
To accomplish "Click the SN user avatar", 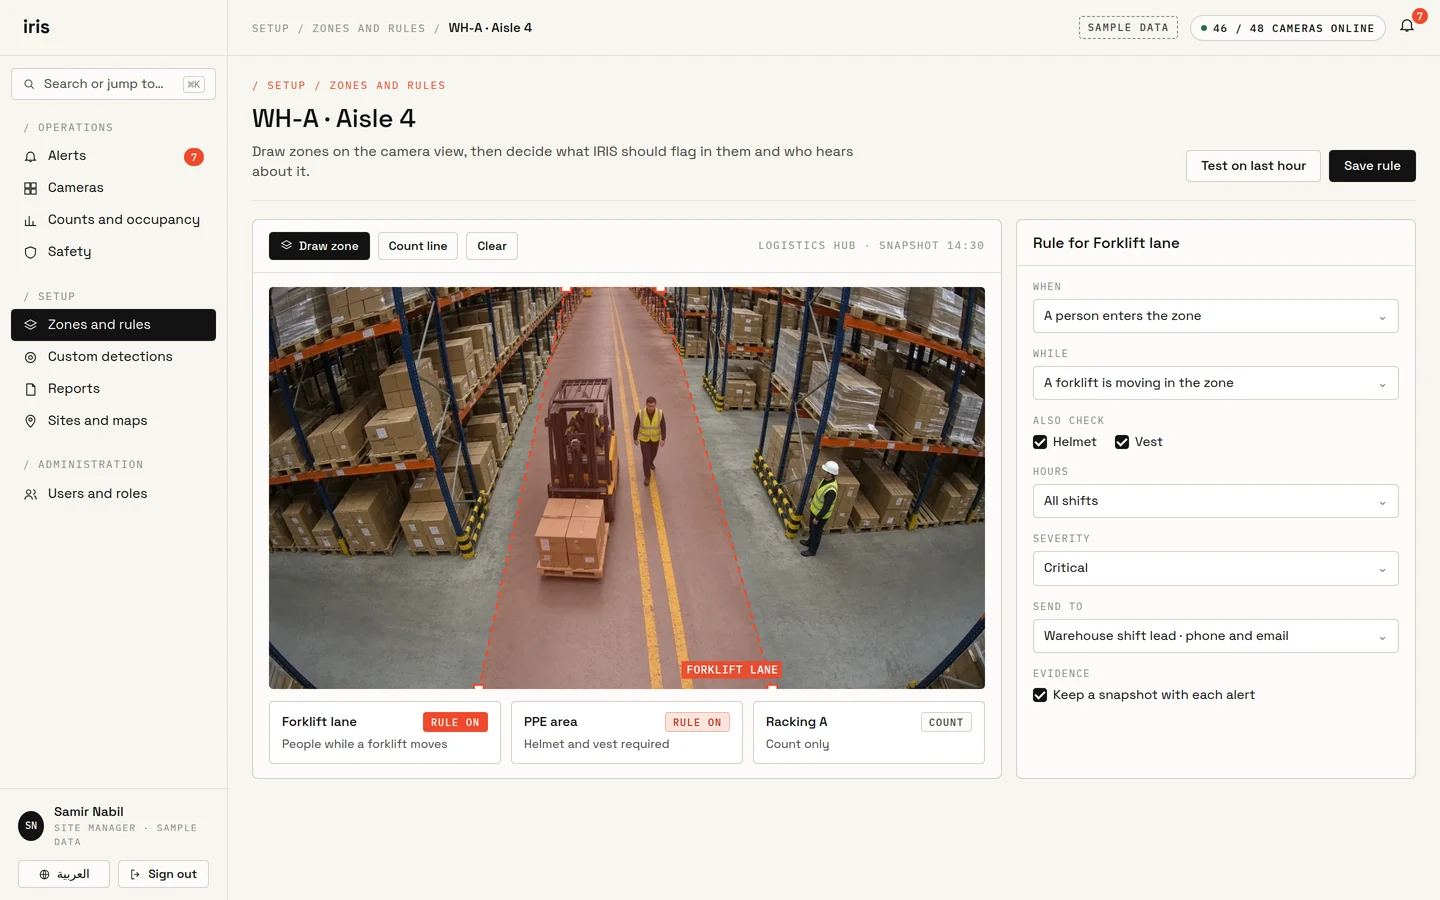I will click(31, 826).
